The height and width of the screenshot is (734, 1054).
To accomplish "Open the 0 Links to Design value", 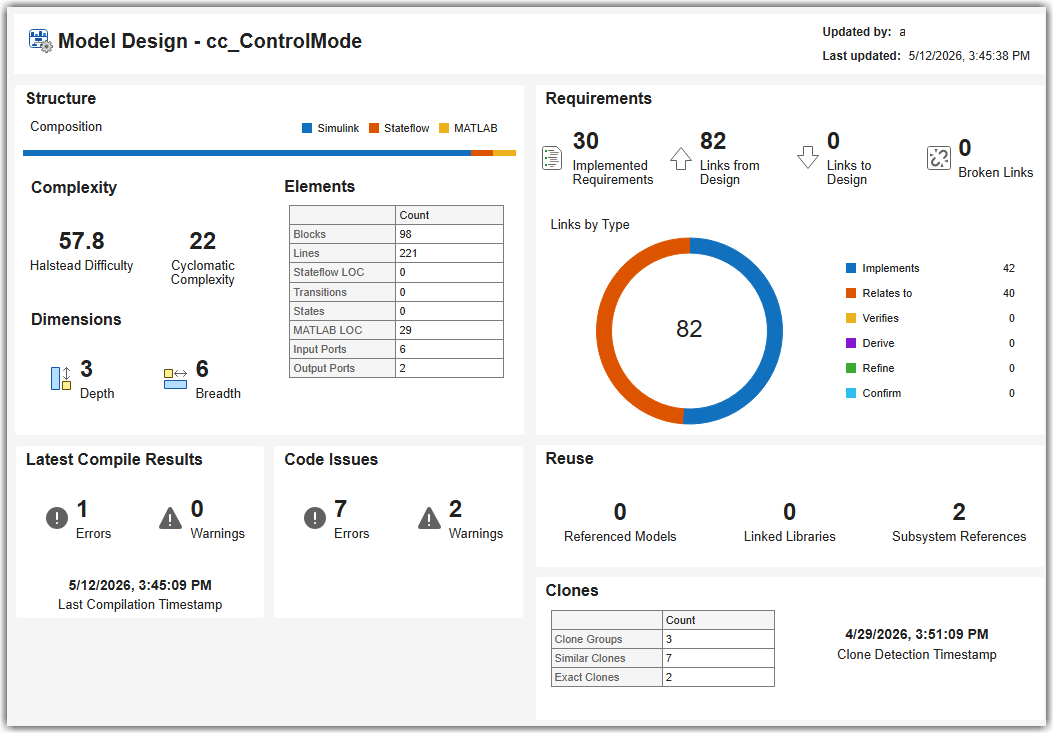I will point(834,140).
